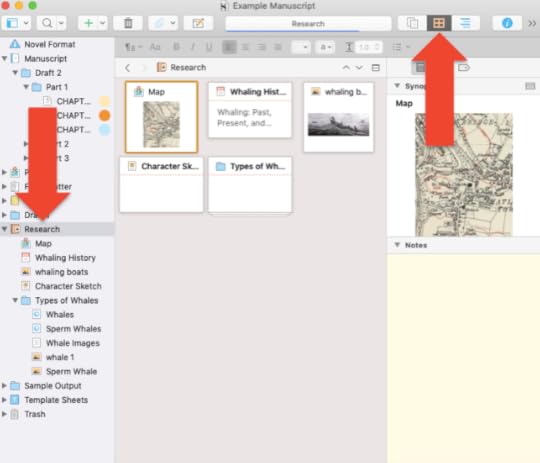Show more toolbar items chevron
This screenshot has width=540, height=463.
click(x=532, y=23)
